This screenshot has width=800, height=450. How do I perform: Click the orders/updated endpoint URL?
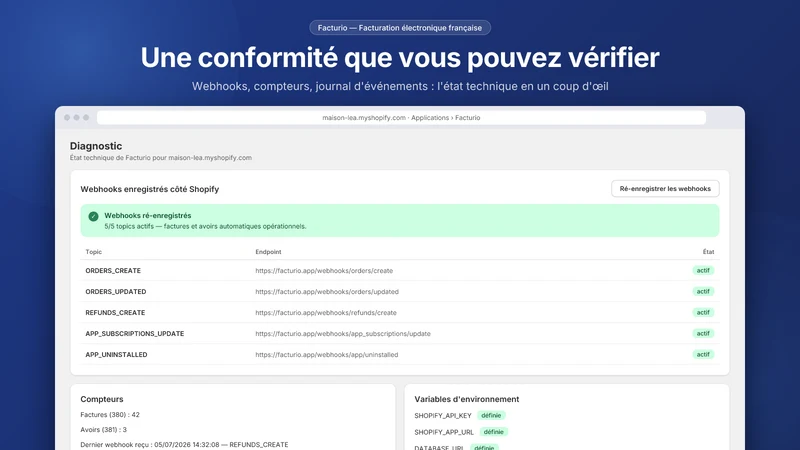[327, 292]
